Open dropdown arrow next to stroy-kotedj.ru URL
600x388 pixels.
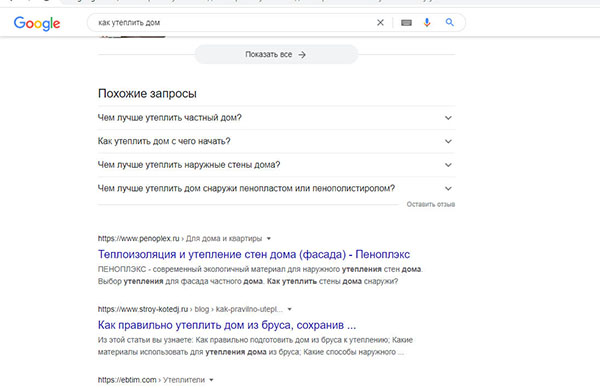(290, 309)
